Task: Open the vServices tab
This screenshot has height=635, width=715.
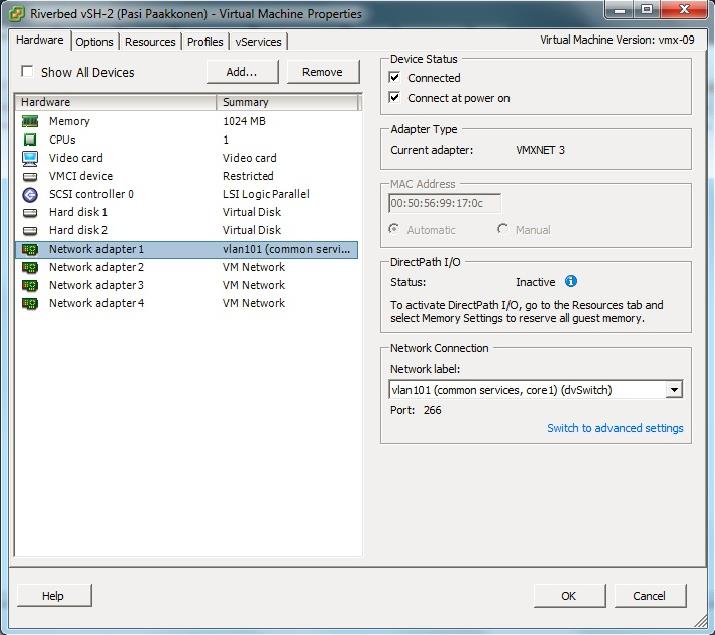Action: click(x=258, y=42)
